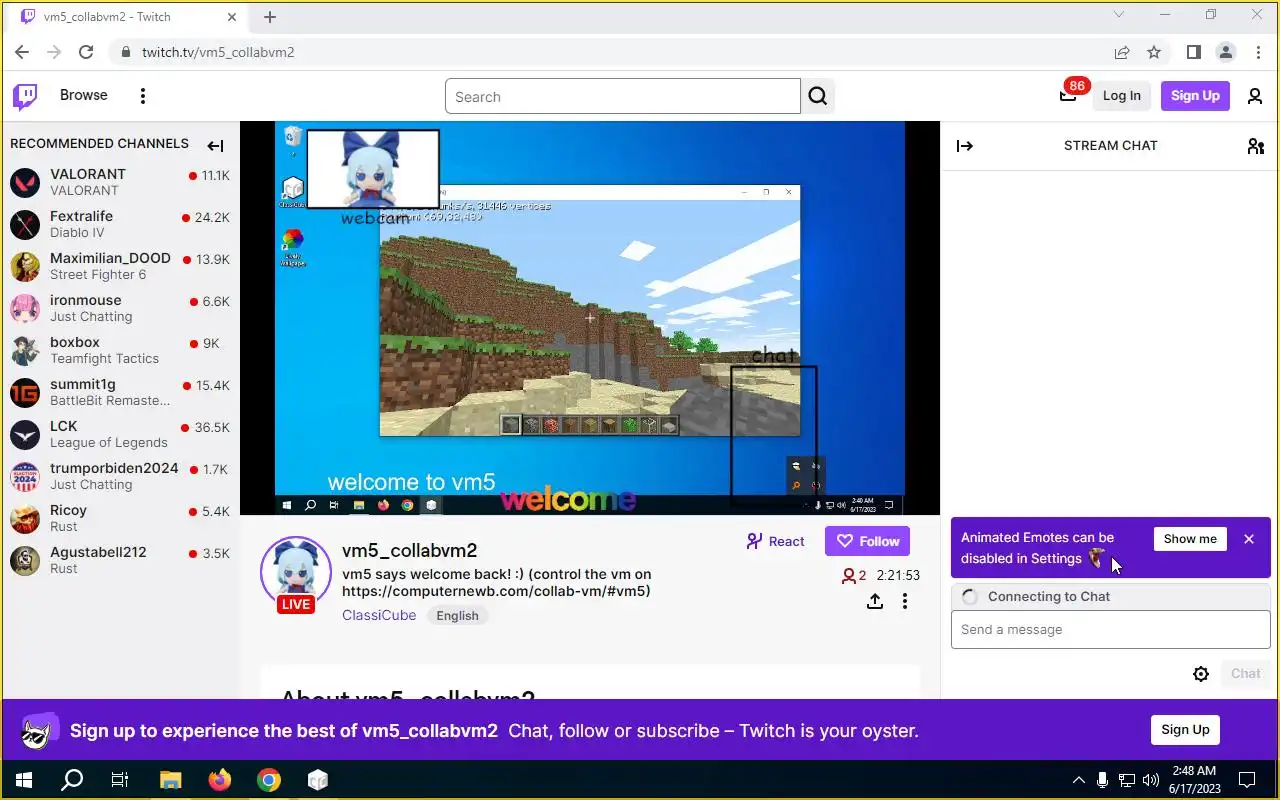Click the browser forward arrow
This screenshot has width=1280, height=800.
click(x=54, y=52)
